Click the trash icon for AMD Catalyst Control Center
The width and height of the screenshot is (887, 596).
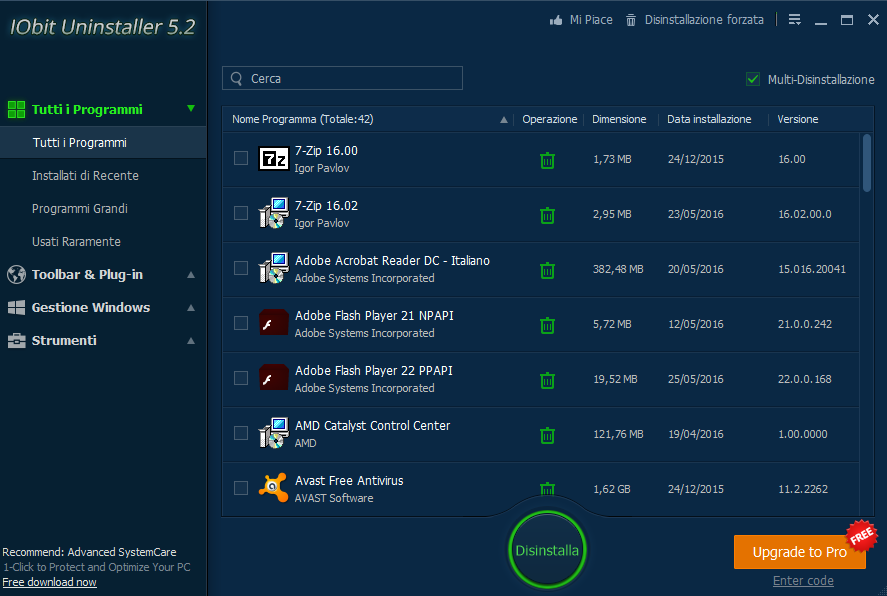547,435
